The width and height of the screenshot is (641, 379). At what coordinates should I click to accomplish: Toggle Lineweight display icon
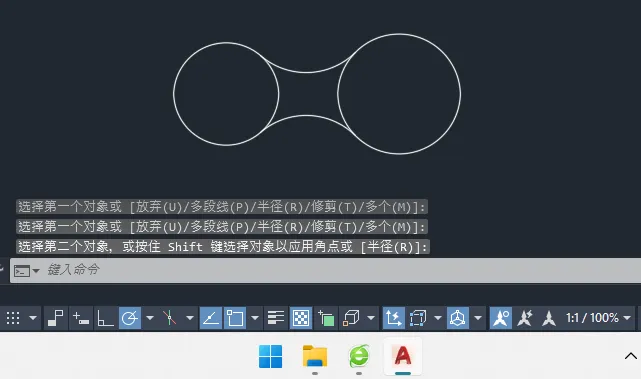coord(276,318)
